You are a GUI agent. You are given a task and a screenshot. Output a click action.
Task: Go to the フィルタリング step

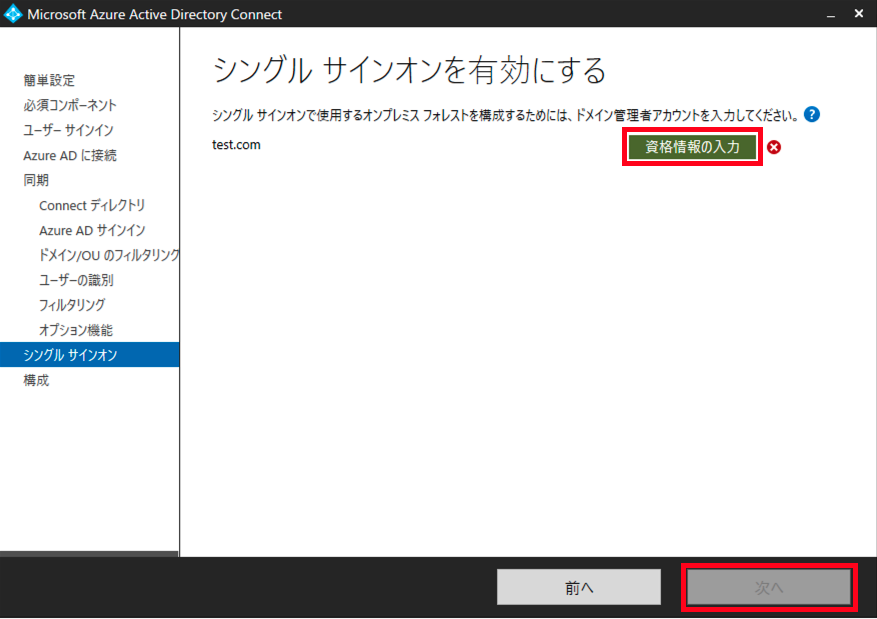(x=72, y=305)
